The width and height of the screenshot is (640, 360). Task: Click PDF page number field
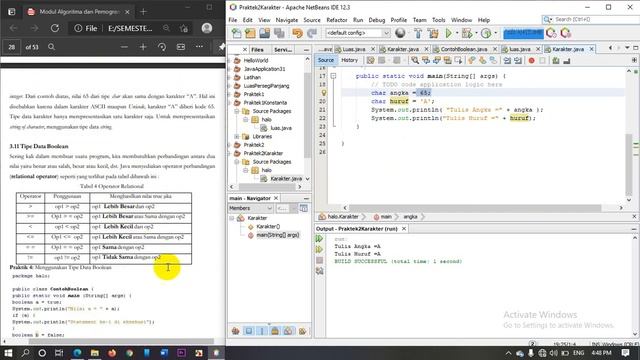click(x=11, y=47)
